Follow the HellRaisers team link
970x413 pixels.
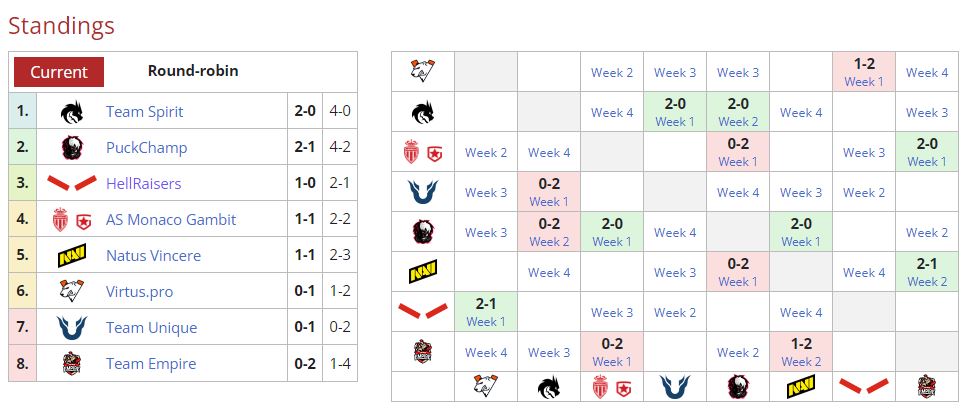[x=144, y=184]
